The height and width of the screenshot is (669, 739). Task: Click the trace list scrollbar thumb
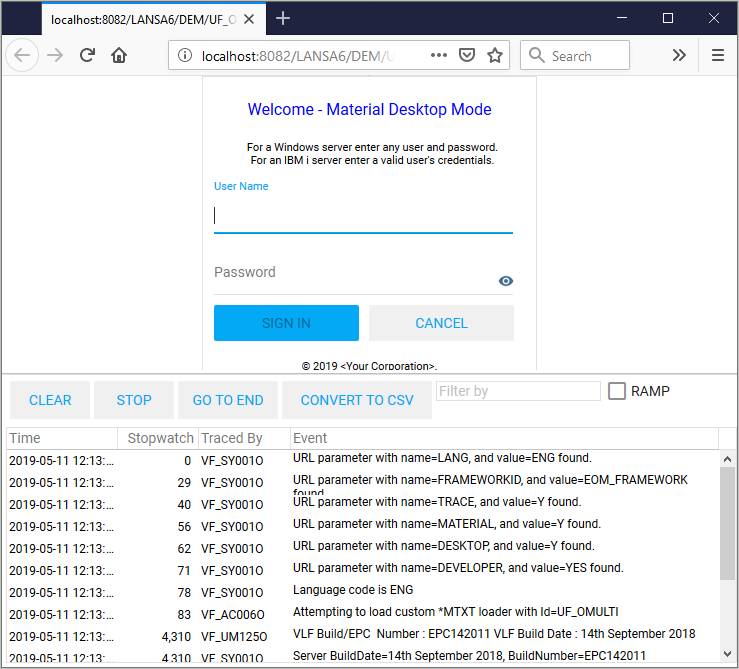pos(727,523)
